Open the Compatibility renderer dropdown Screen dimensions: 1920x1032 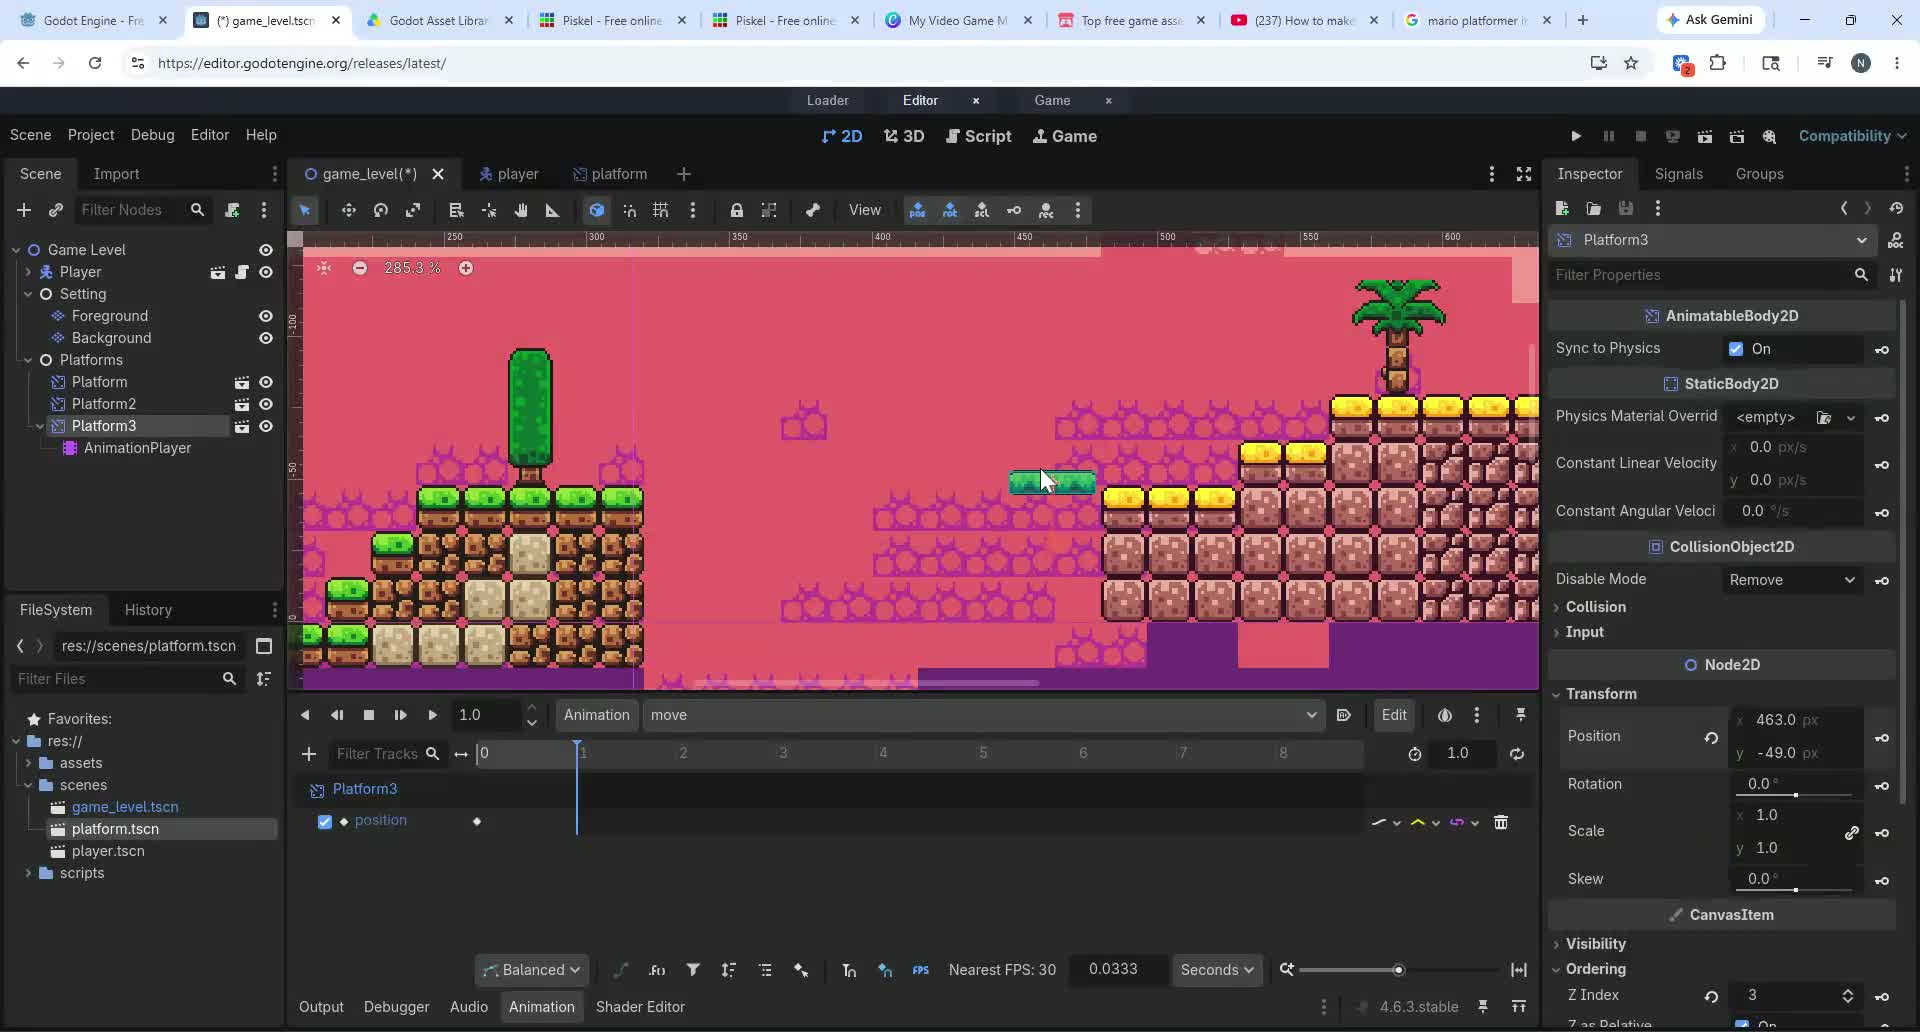click(x=1852, y=136)
